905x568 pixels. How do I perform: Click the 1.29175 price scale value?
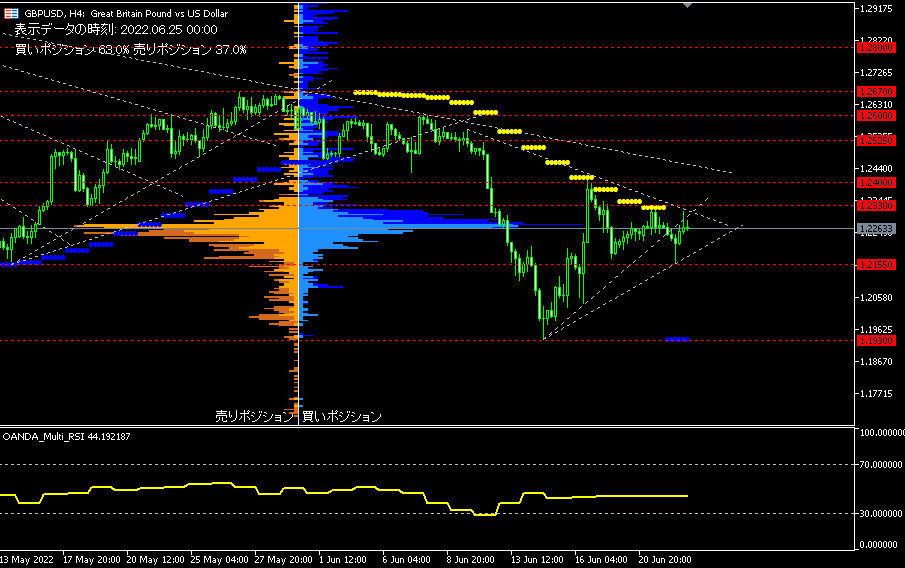pyautogui.click(x=876, y=8)
